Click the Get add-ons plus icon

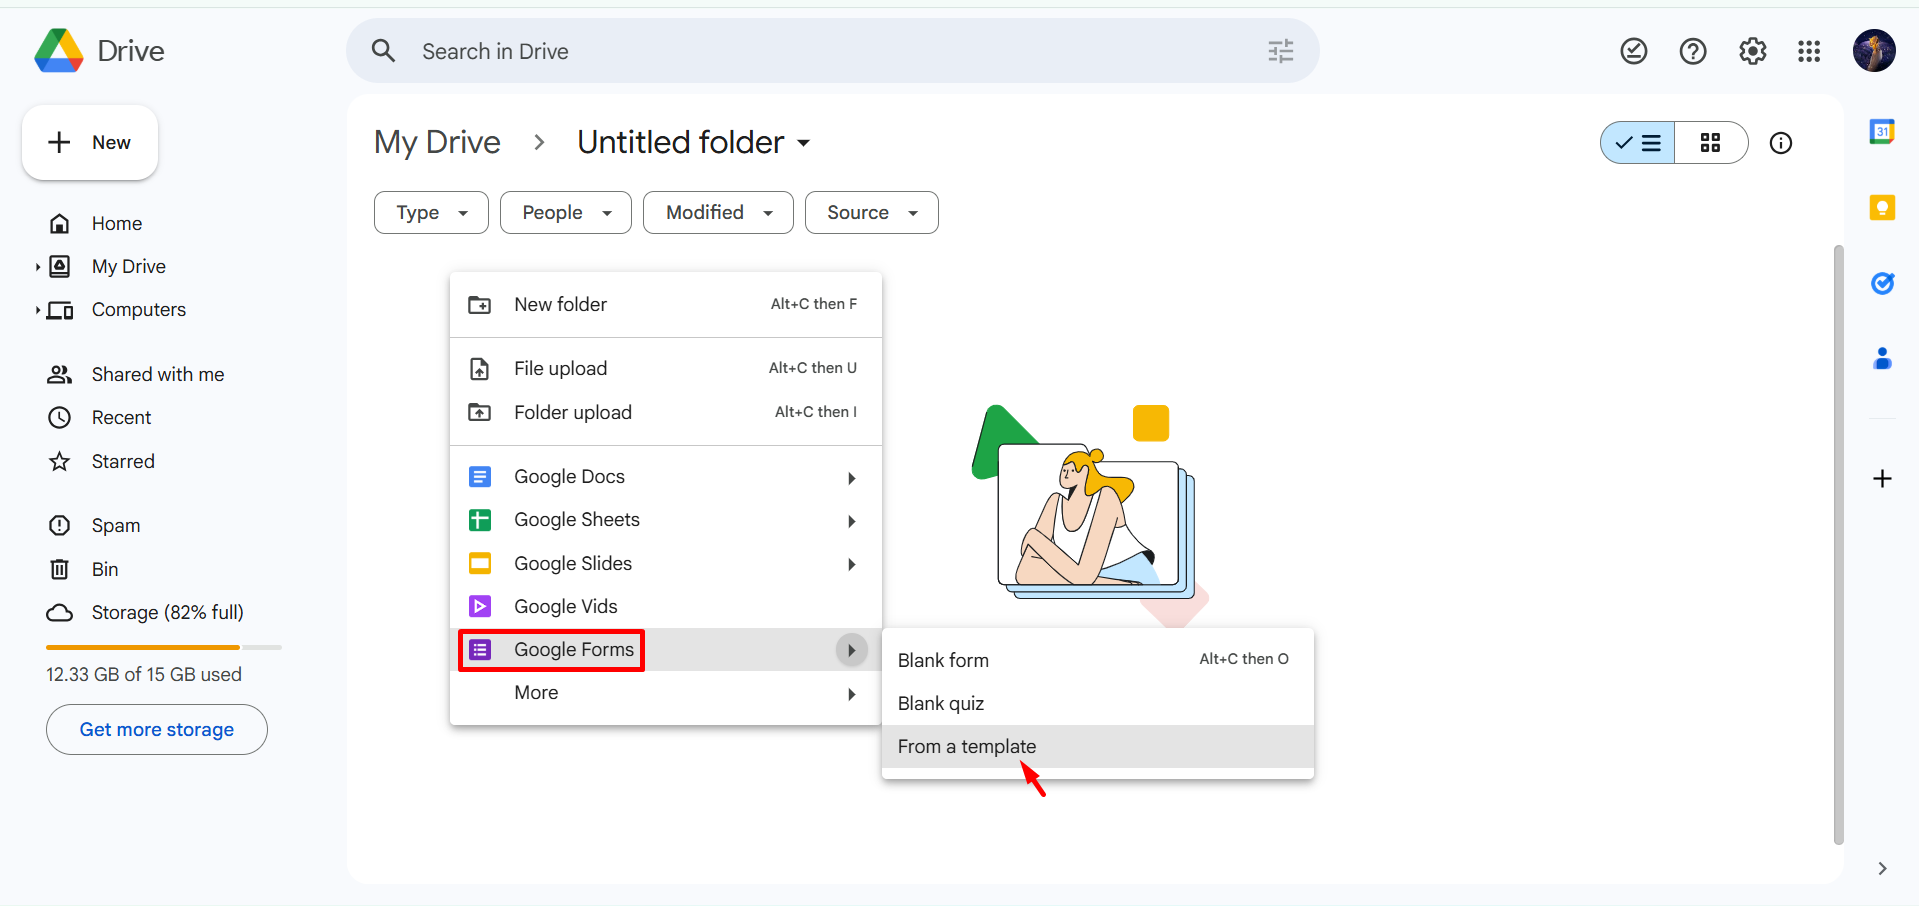1882,479
